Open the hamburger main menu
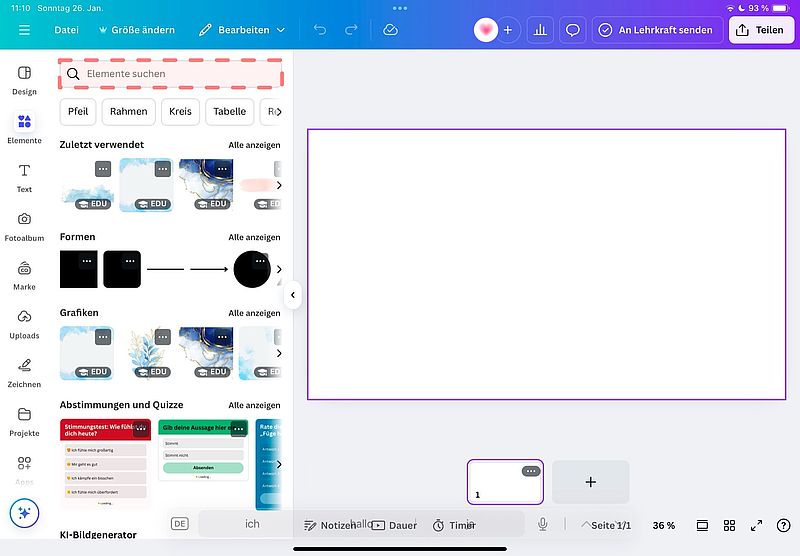This screenshot has height=556, width=800. (x=24, y=30)
